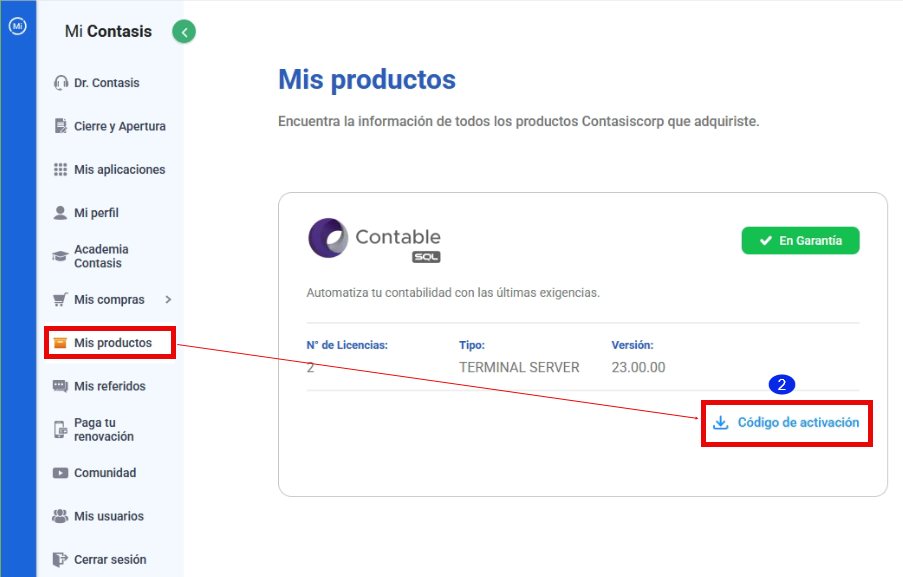Select the Mis compras label
The width and height of the screenshot is (903, 577).
coord(109,299)
